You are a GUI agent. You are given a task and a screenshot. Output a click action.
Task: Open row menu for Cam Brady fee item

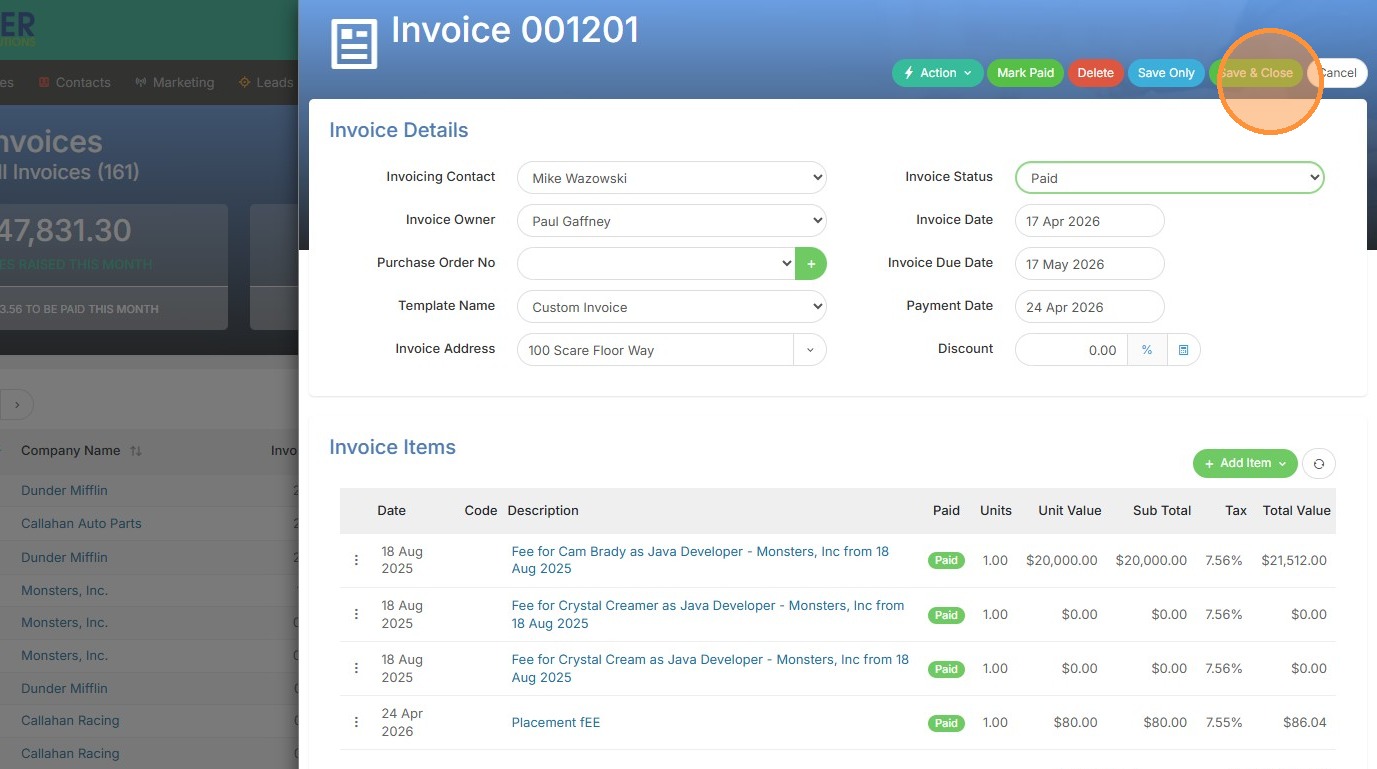tap(356, 560)
